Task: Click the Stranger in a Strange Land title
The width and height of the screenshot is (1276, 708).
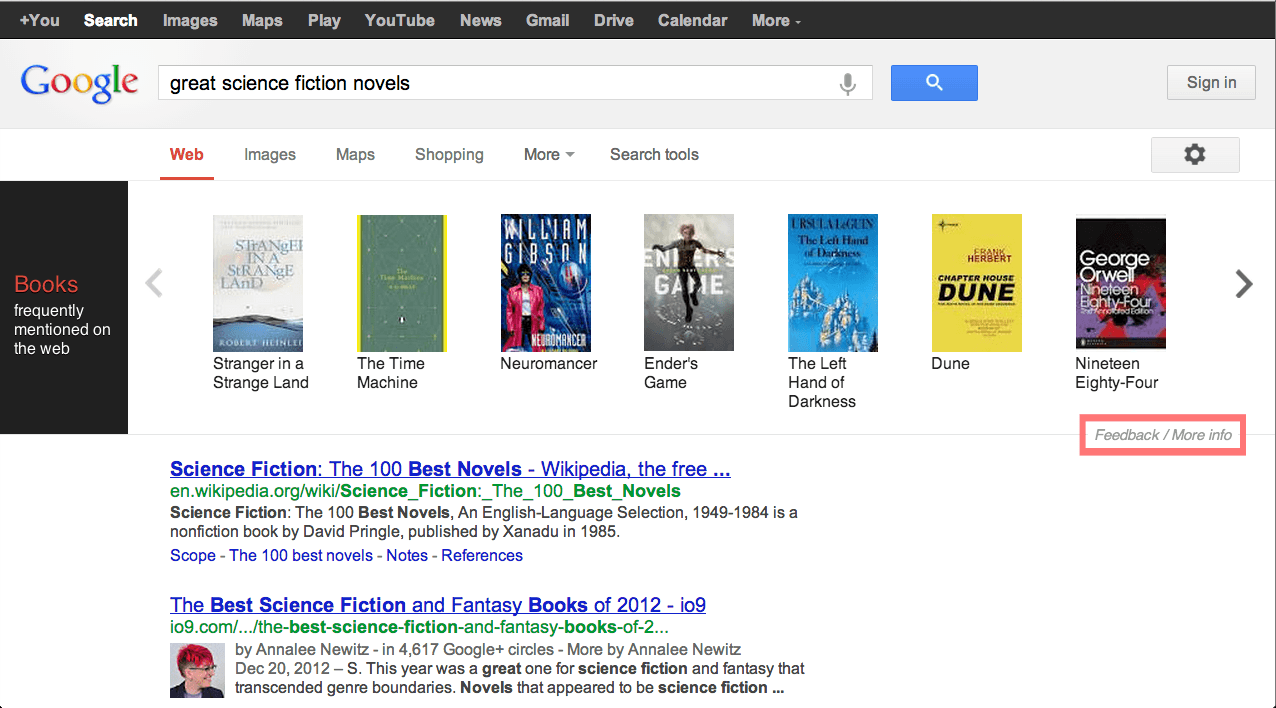Action: pos(261,373)
